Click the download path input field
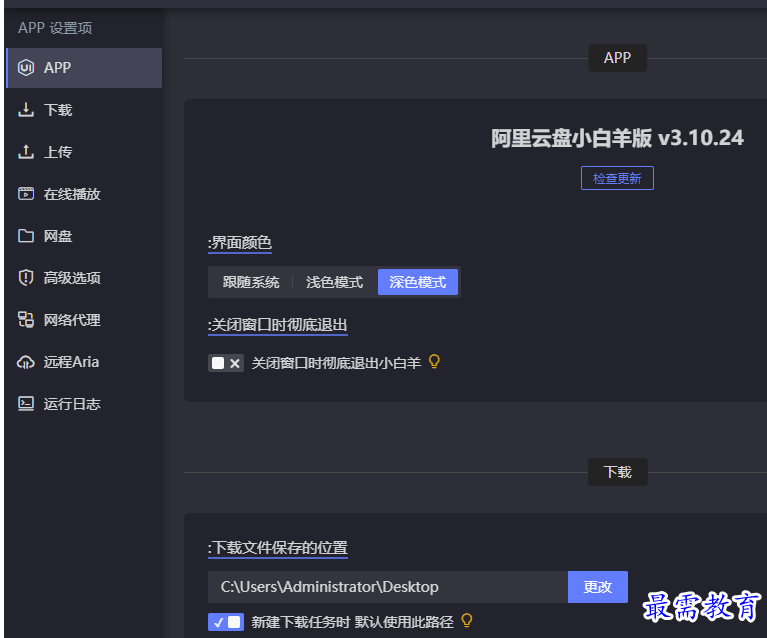767x638 pixels. tap(388, 587)
